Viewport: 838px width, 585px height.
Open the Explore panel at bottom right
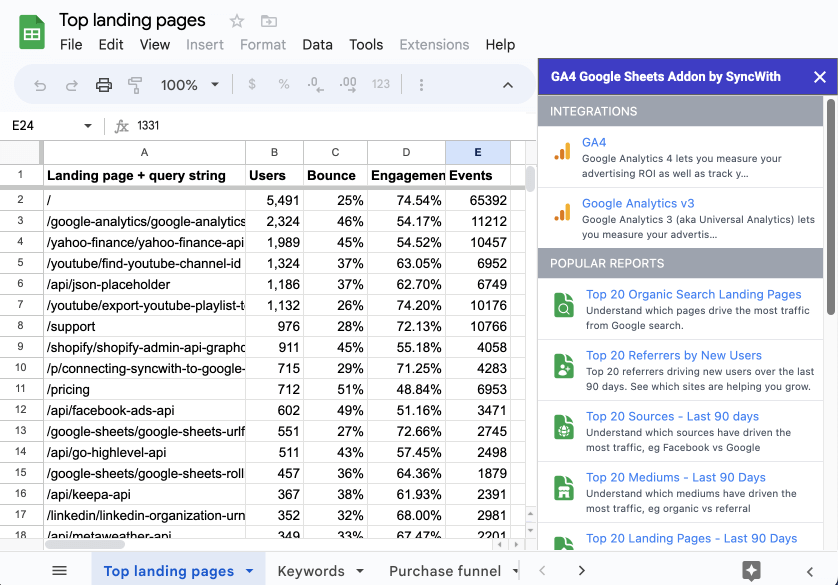click(751, 571)
